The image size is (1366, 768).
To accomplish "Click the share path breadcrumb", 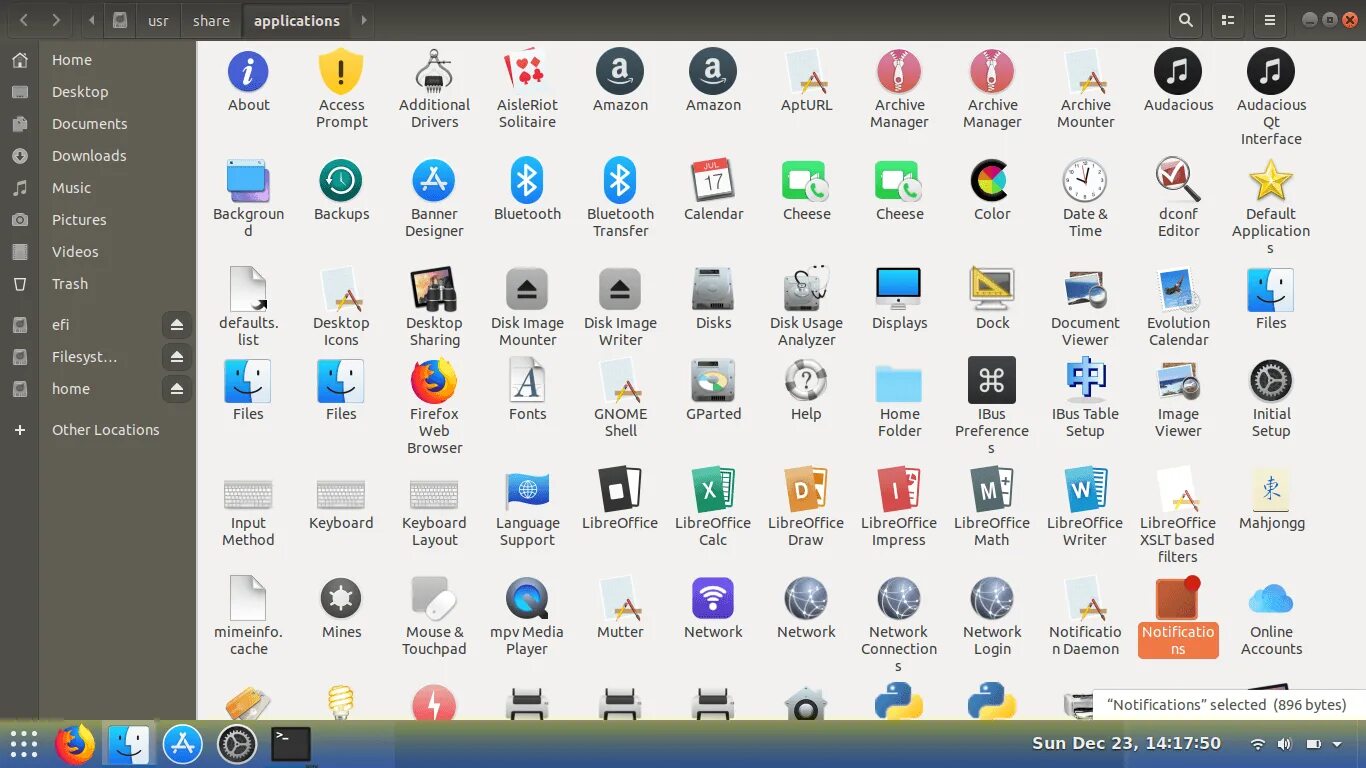I will (211, 20).
